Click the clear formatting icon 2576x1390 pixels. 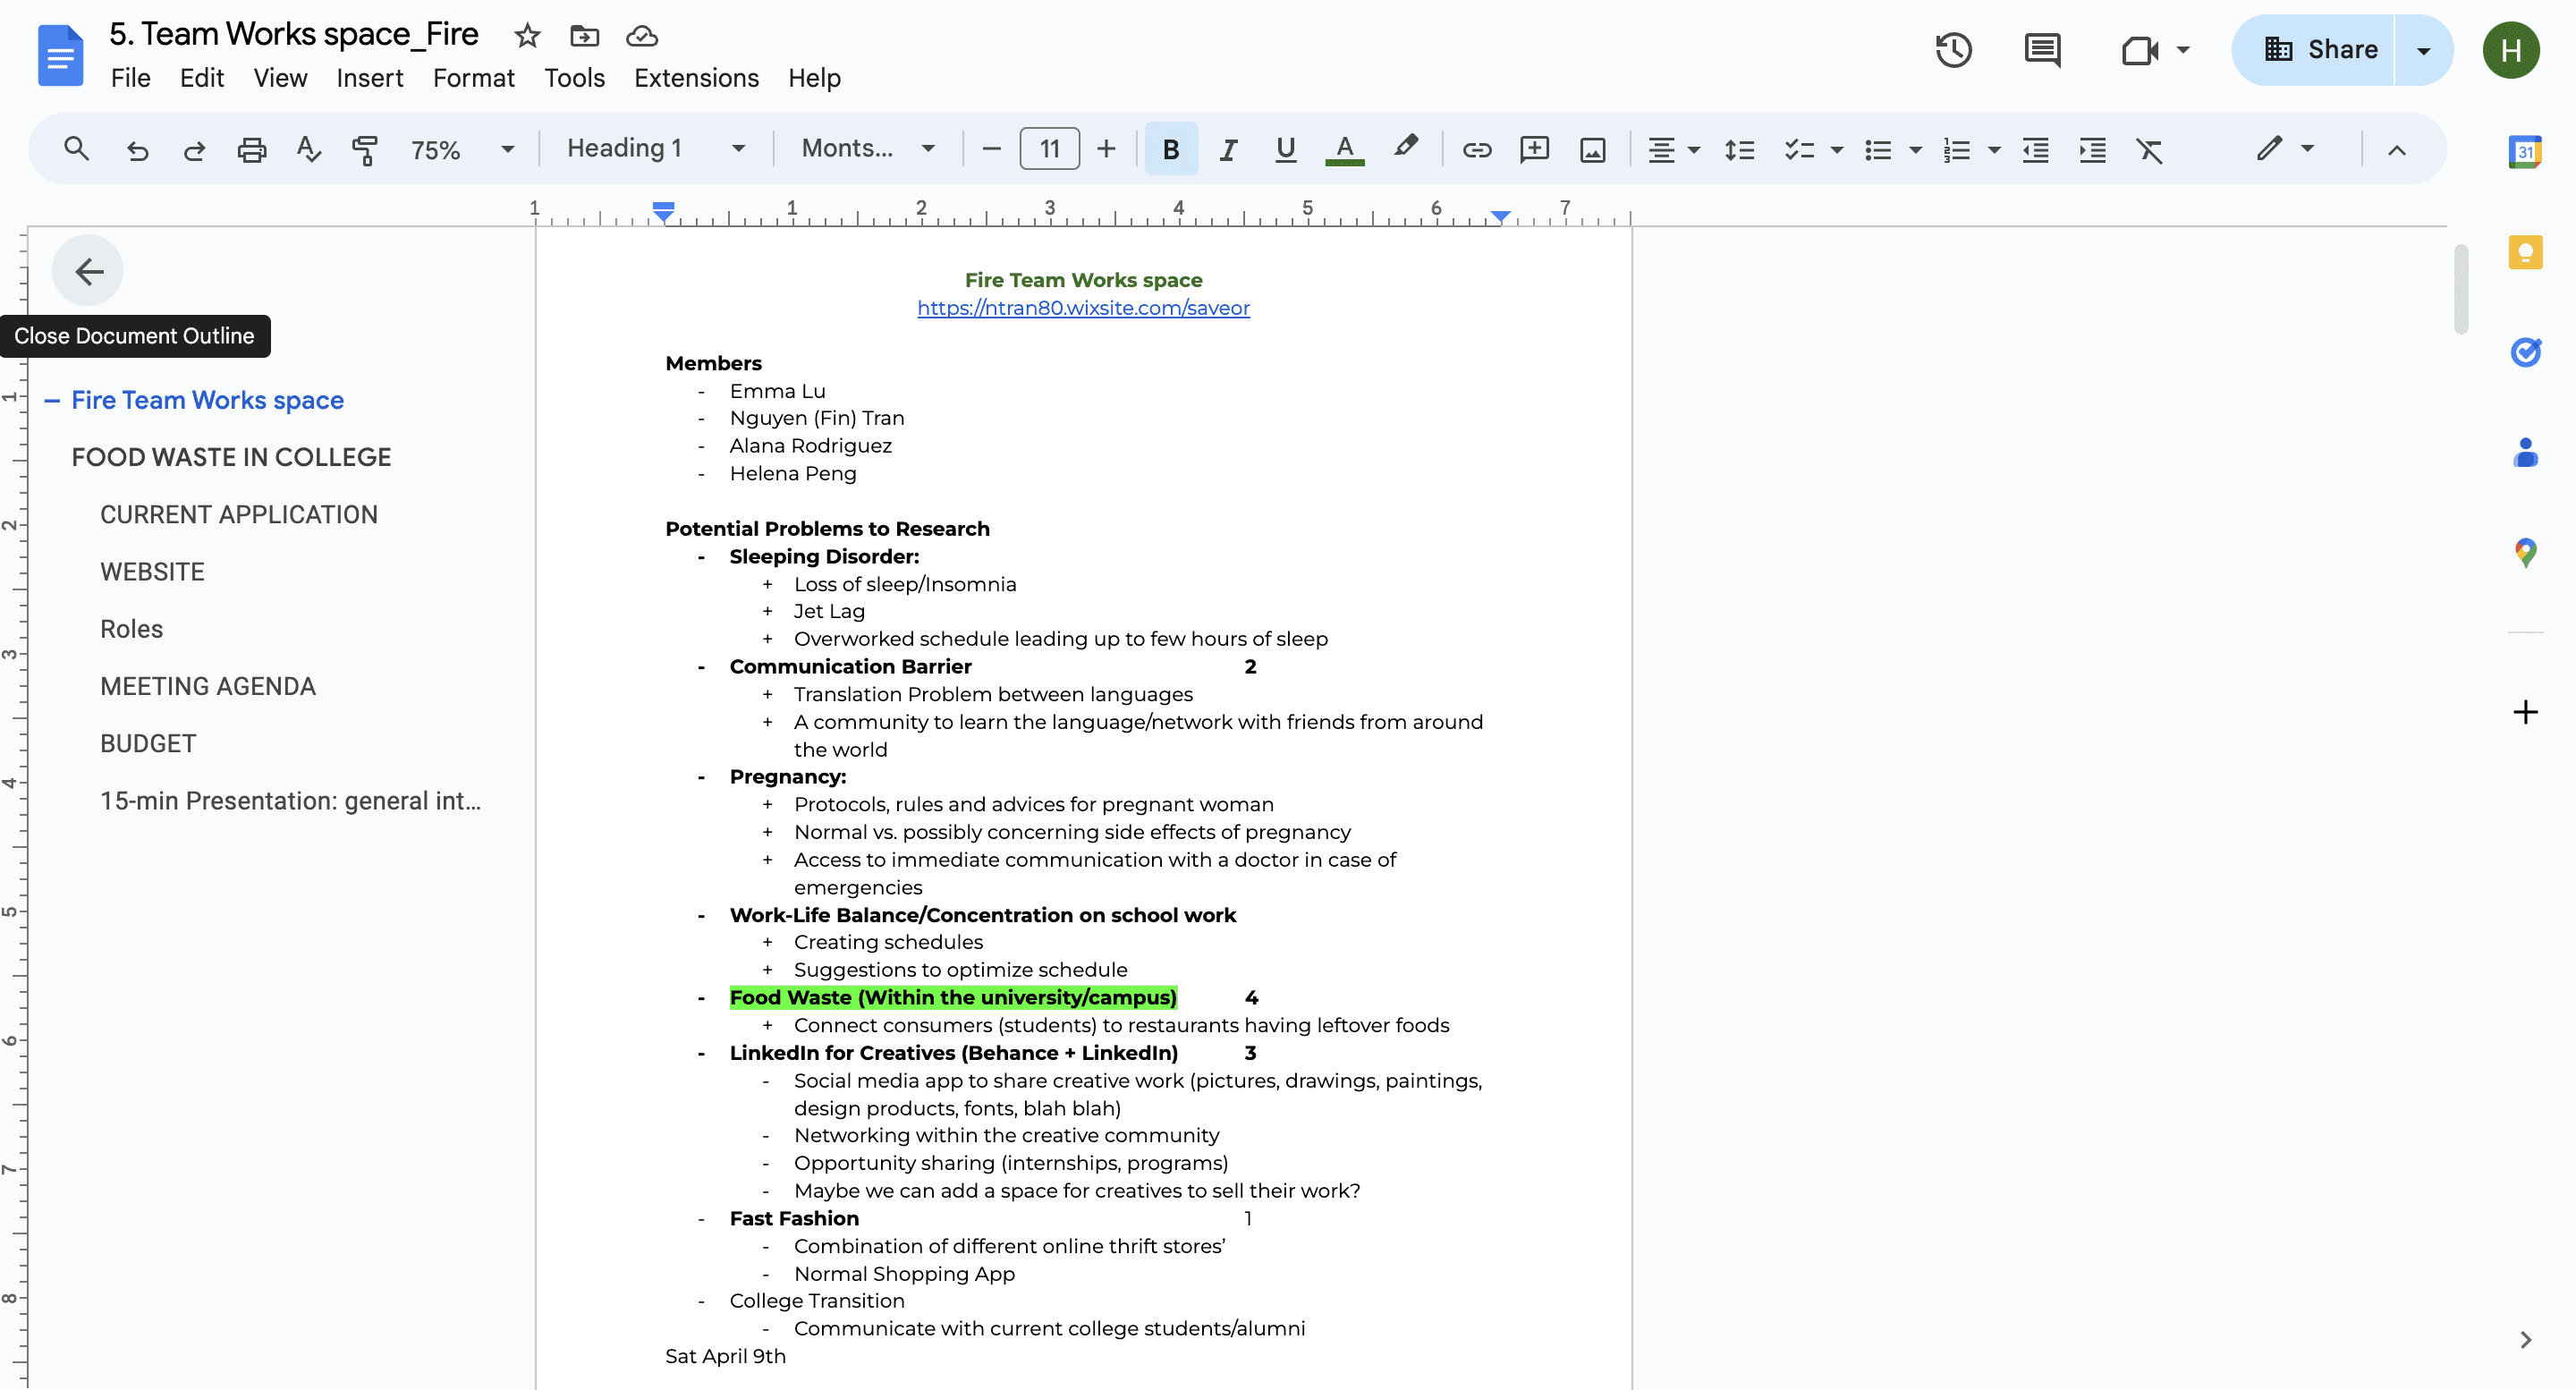click(x=2149, y=150)
